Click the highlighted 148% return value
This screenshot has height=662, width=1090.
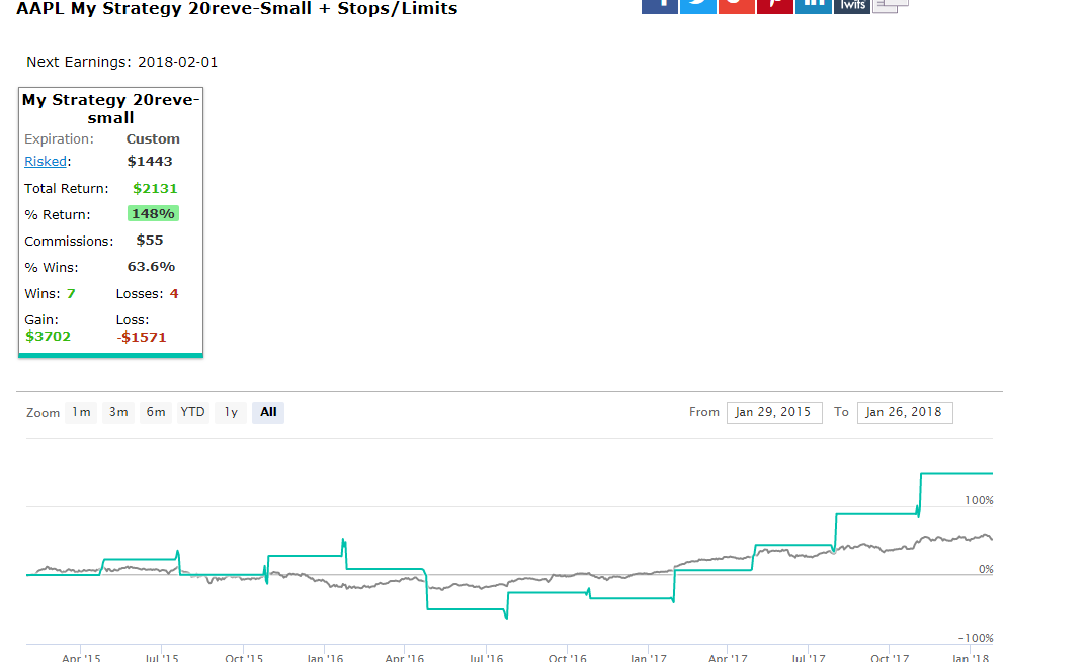[153, 213]
